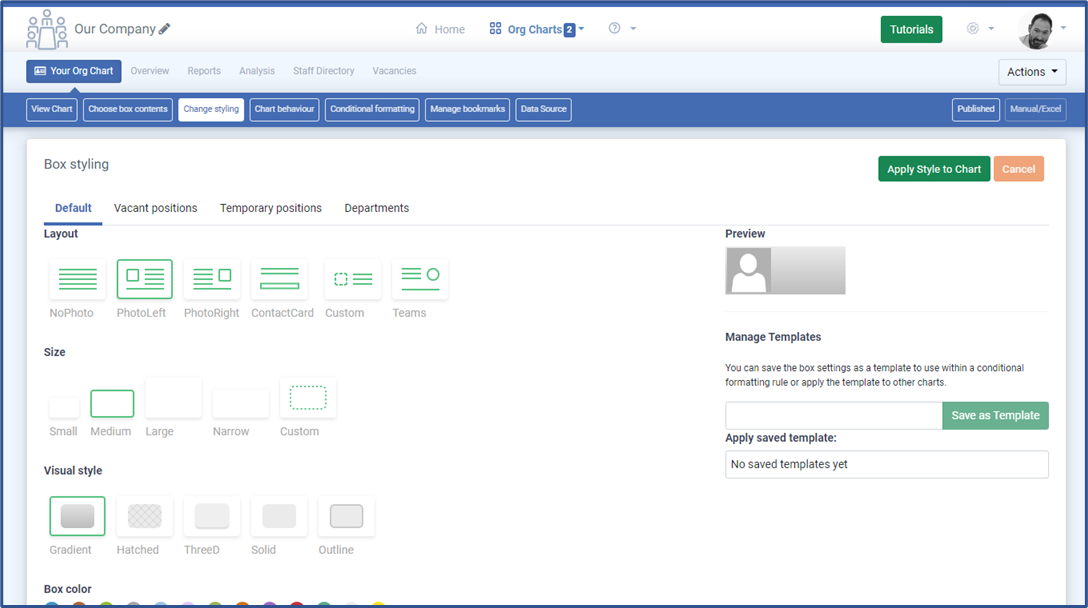The width and height of the screenshot is (1088, 608).
Task: Click Apply Style to Chart button
Action: pos(934,169)
